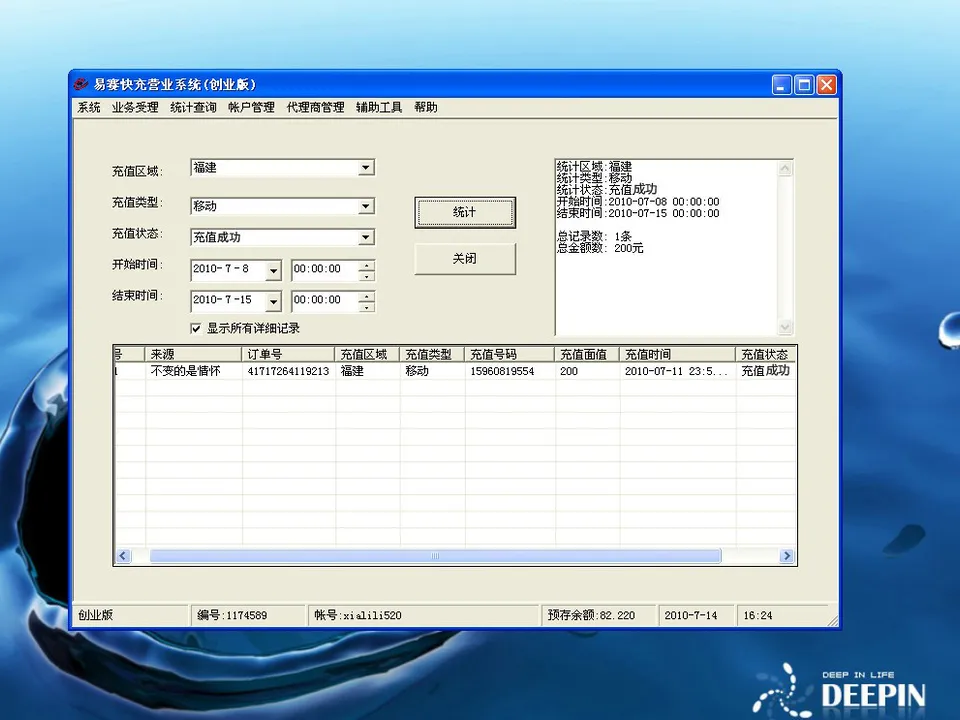Click the app icon in title bar

pos(82,85)
